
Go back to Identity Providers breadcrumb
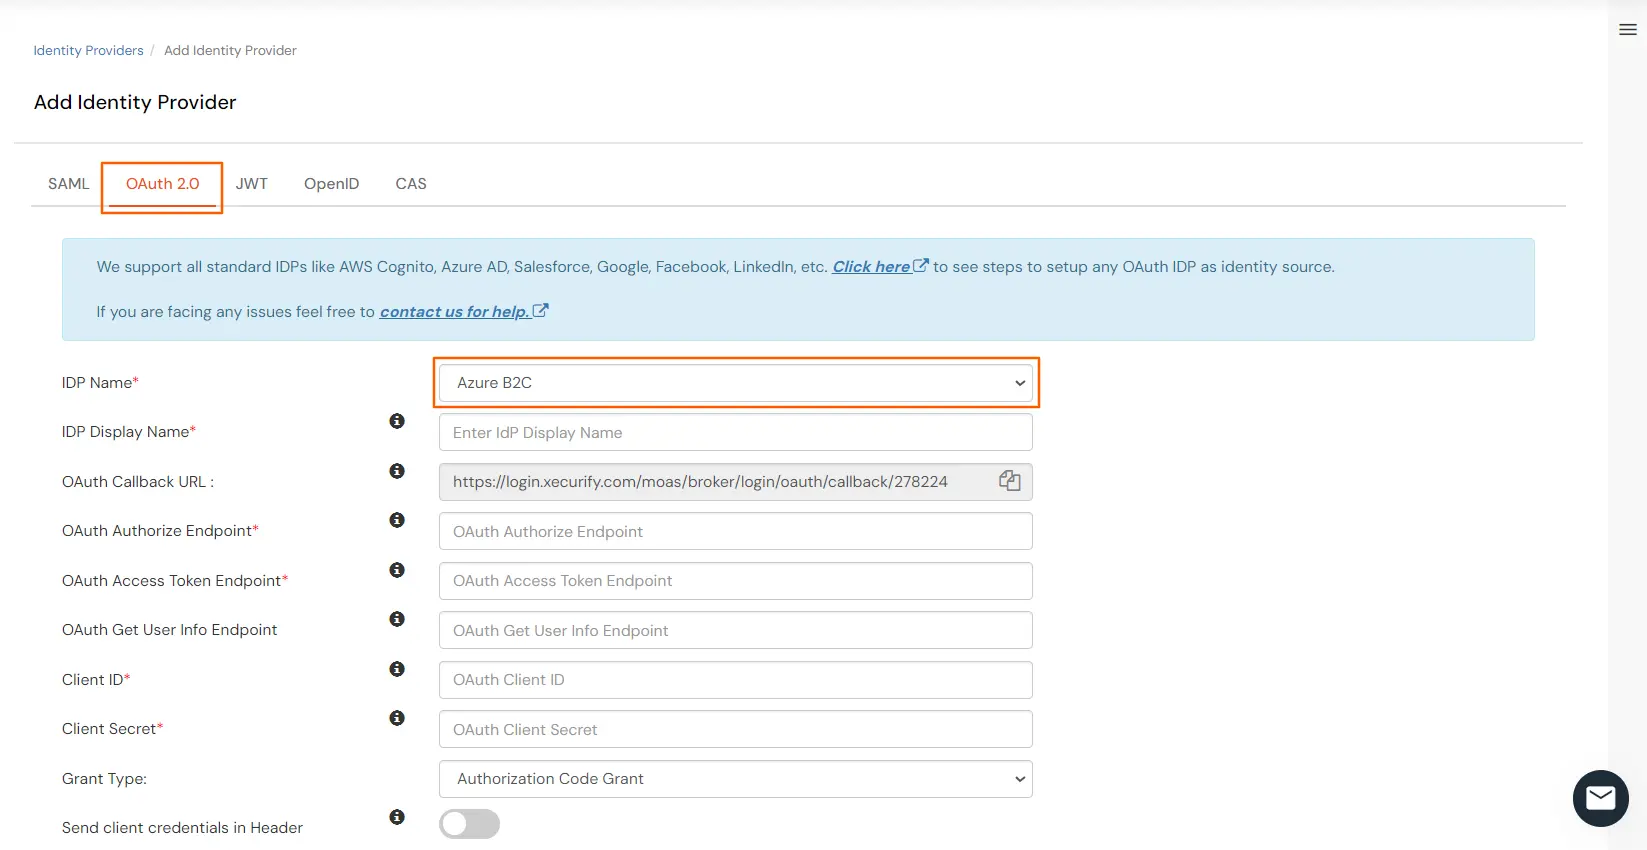coord(88,50)
